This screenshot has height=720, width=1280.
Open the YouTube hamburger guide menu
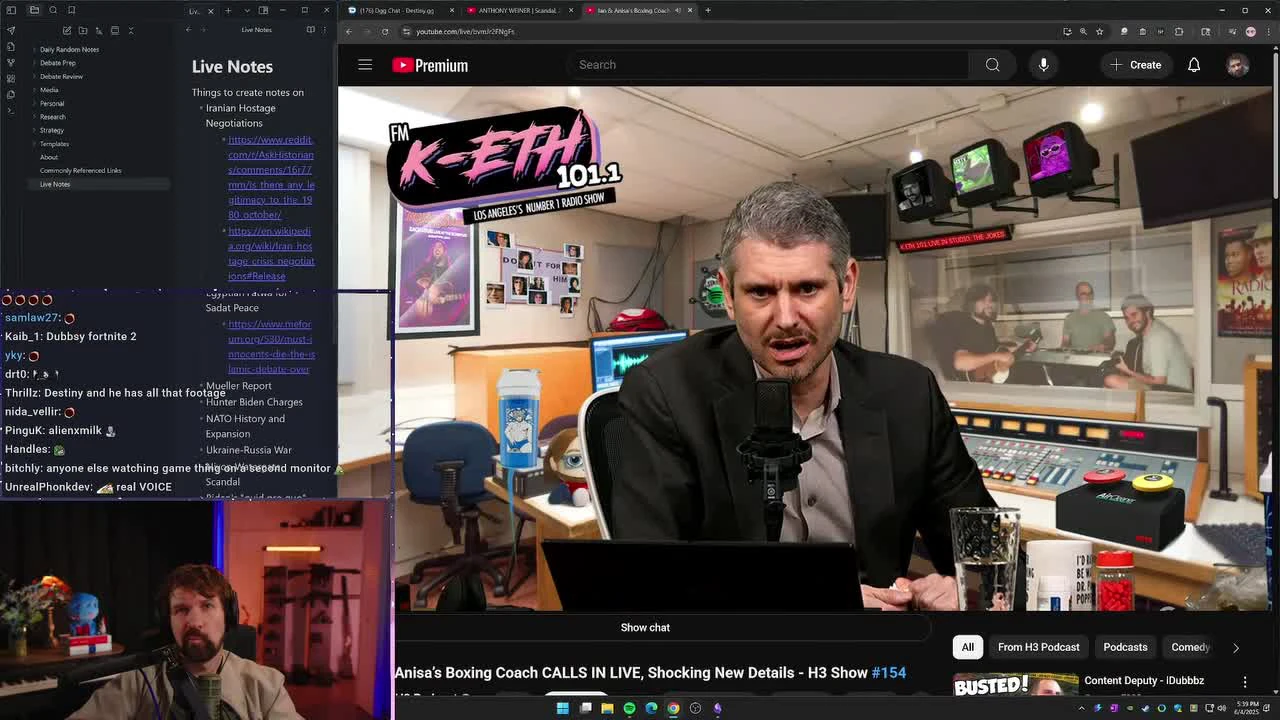click(365, 65)
